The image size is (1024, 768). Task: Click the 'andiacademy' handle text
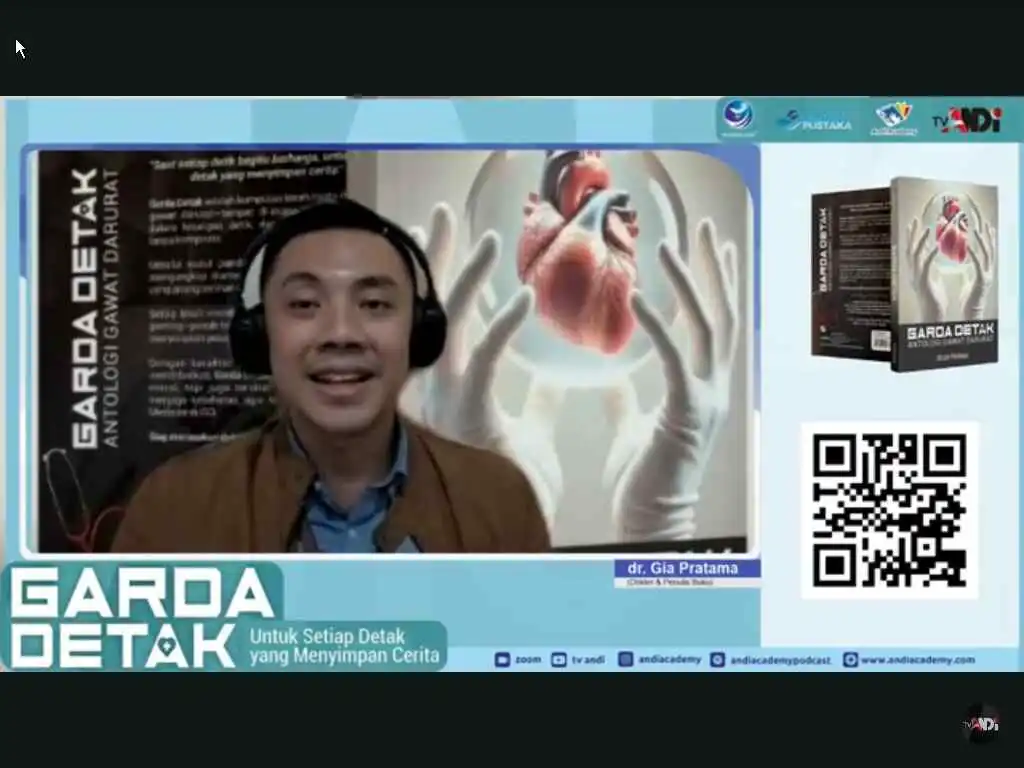(x=669, y=660)
